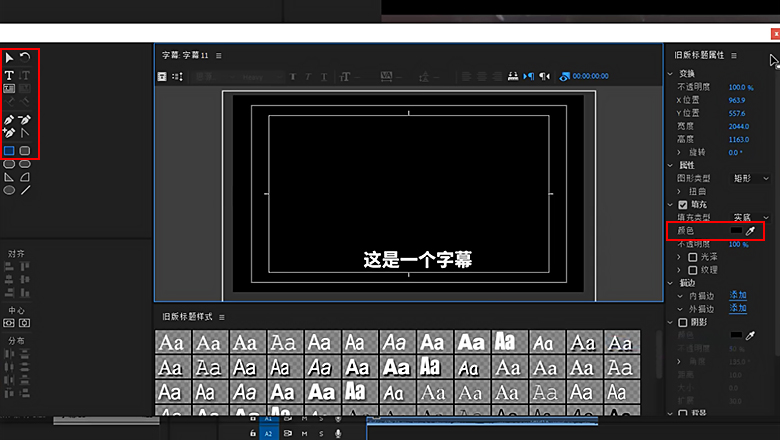
Task: Click the shadow color swatch
Action: 736,335
